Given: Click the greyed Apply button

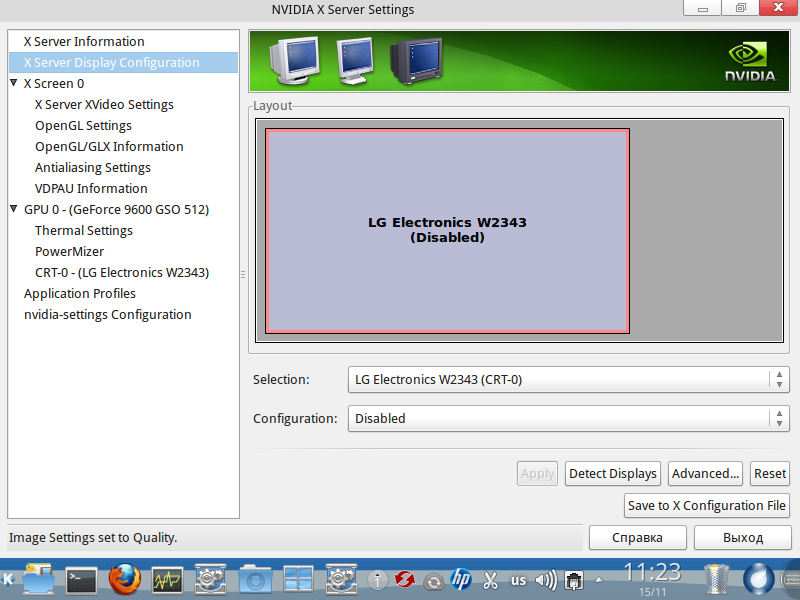Looking at the screenshot, I should pos(537,473).
